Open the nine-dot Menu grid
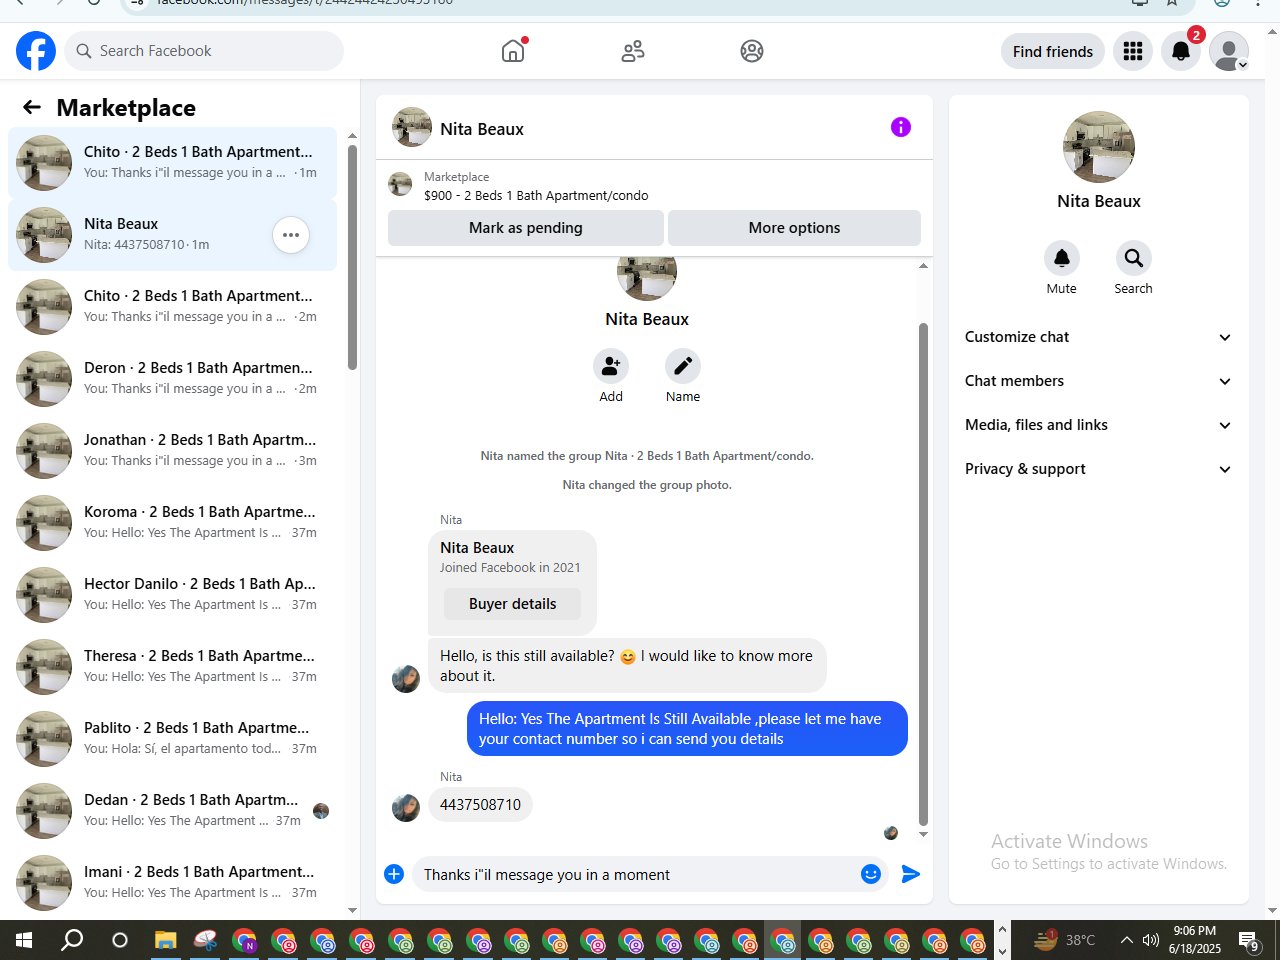1280x960 pixels. 1133,51
